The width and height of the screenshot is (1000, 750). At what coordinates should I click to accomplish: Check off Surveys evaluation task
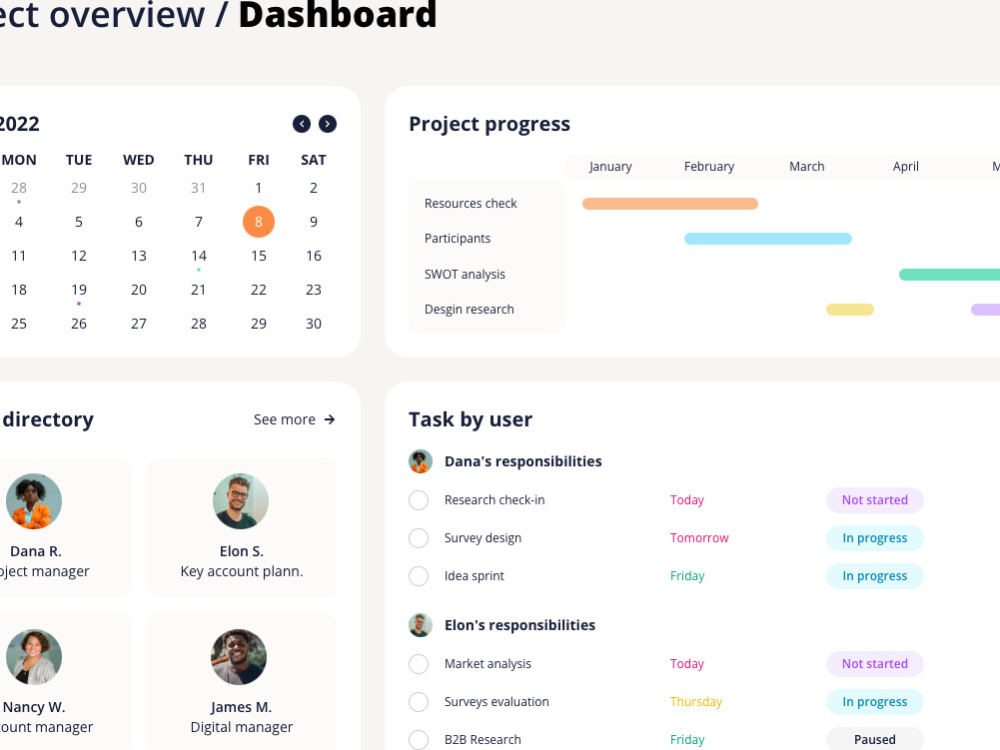pos(418,702)
